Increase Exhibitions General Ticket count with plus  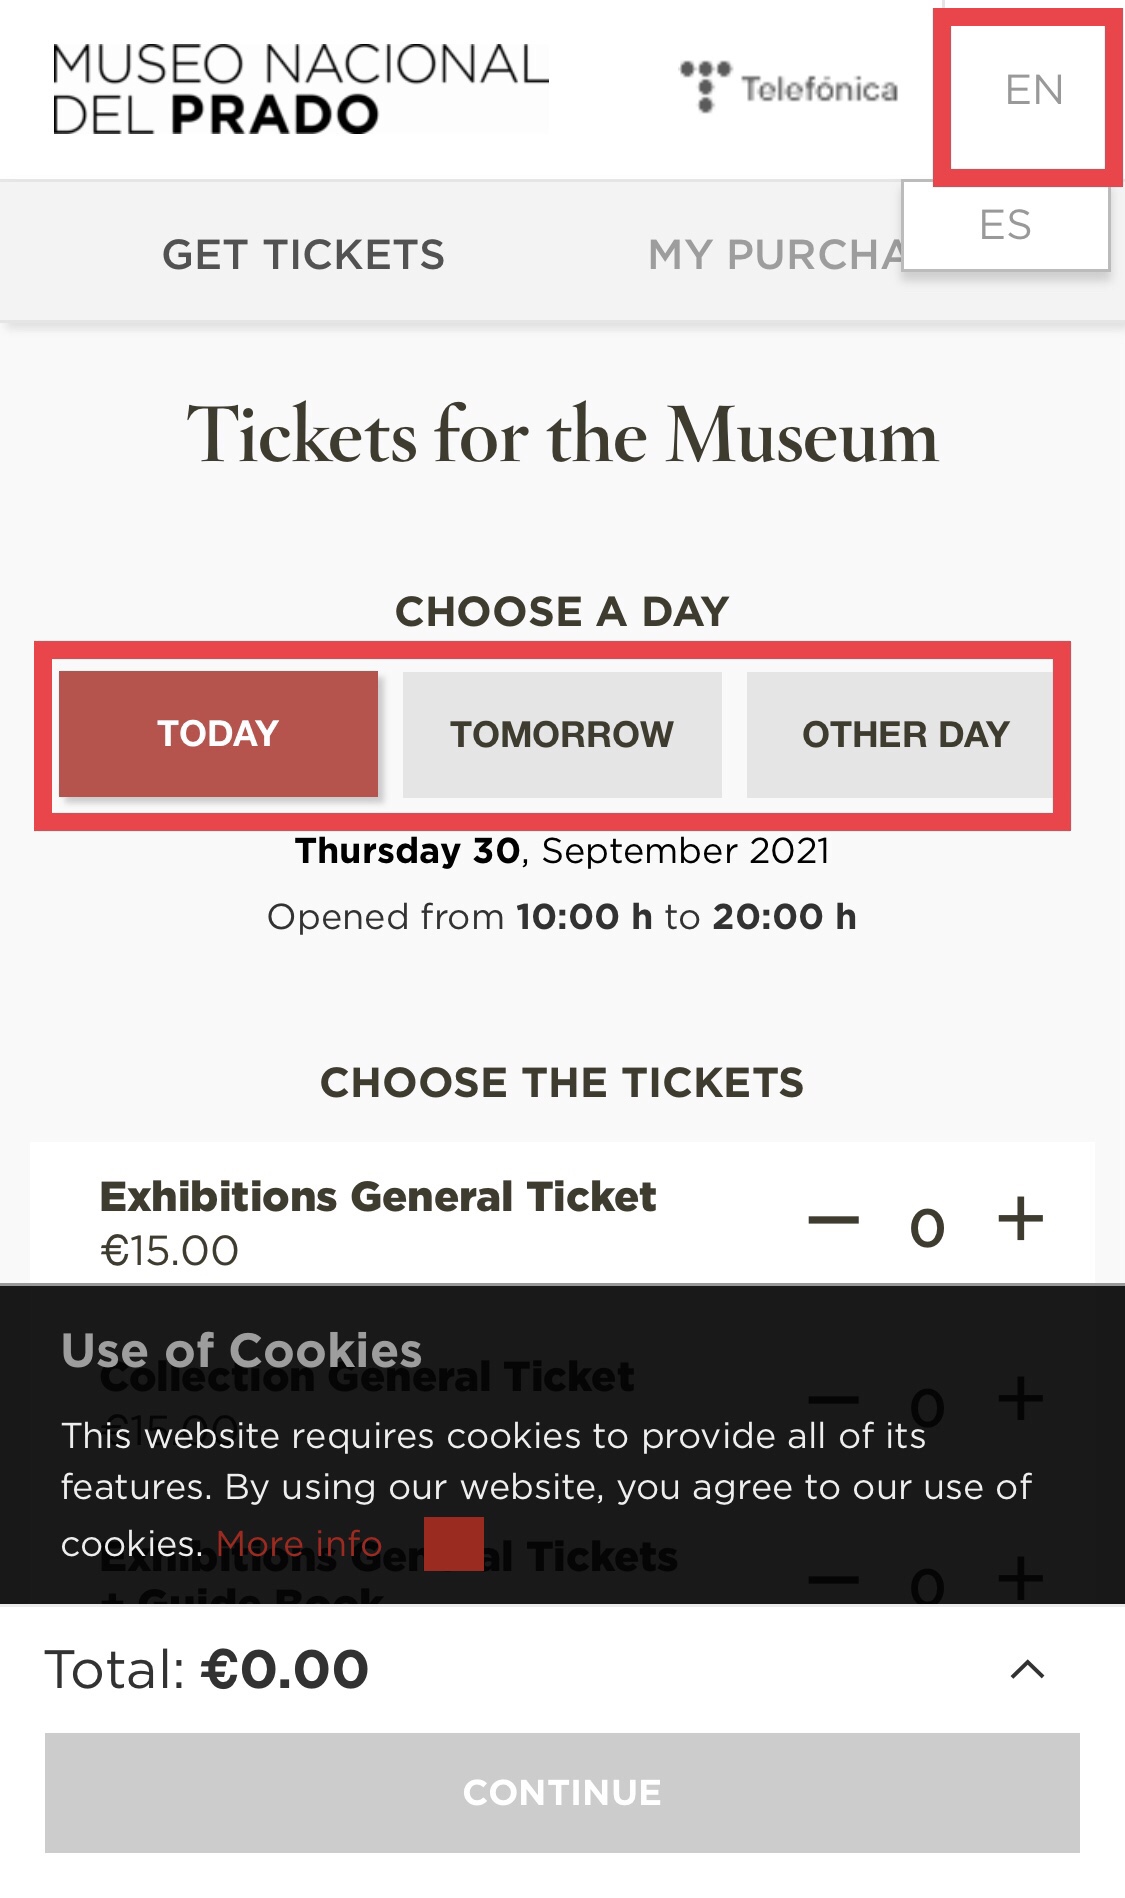click(x=1020, y=1220)
